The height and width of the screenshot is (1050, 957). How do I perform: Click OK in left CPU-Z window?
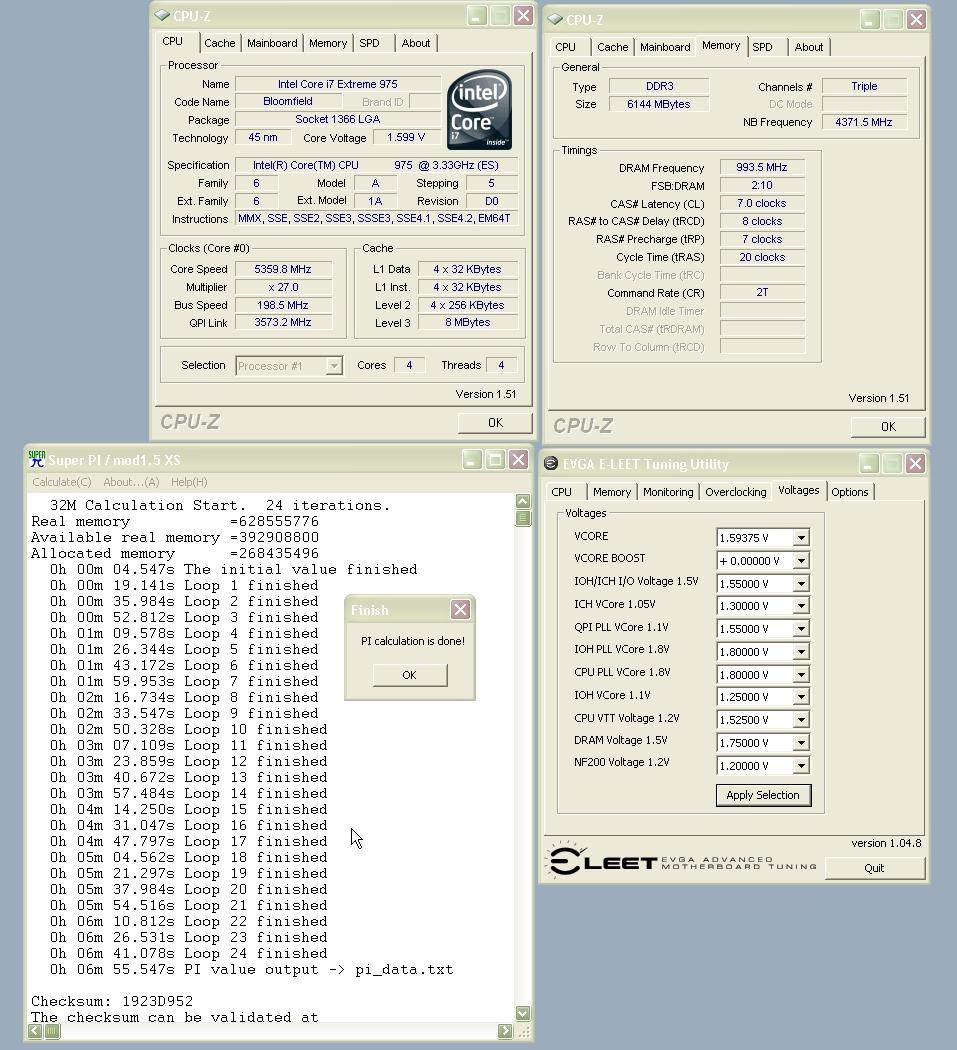[x=495, y=423]
